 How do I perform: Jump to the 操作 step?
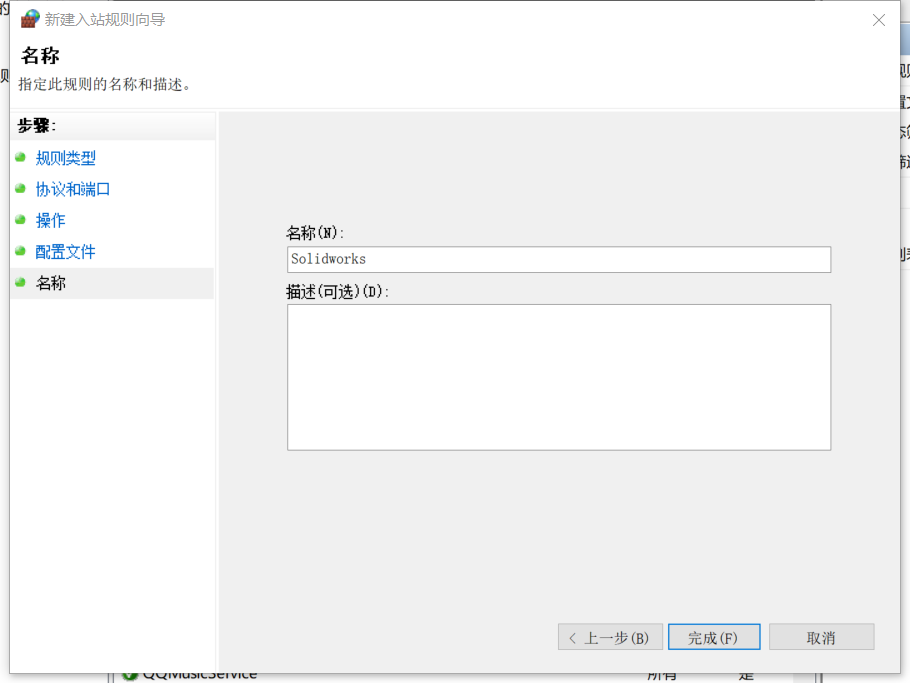(51, 220)
